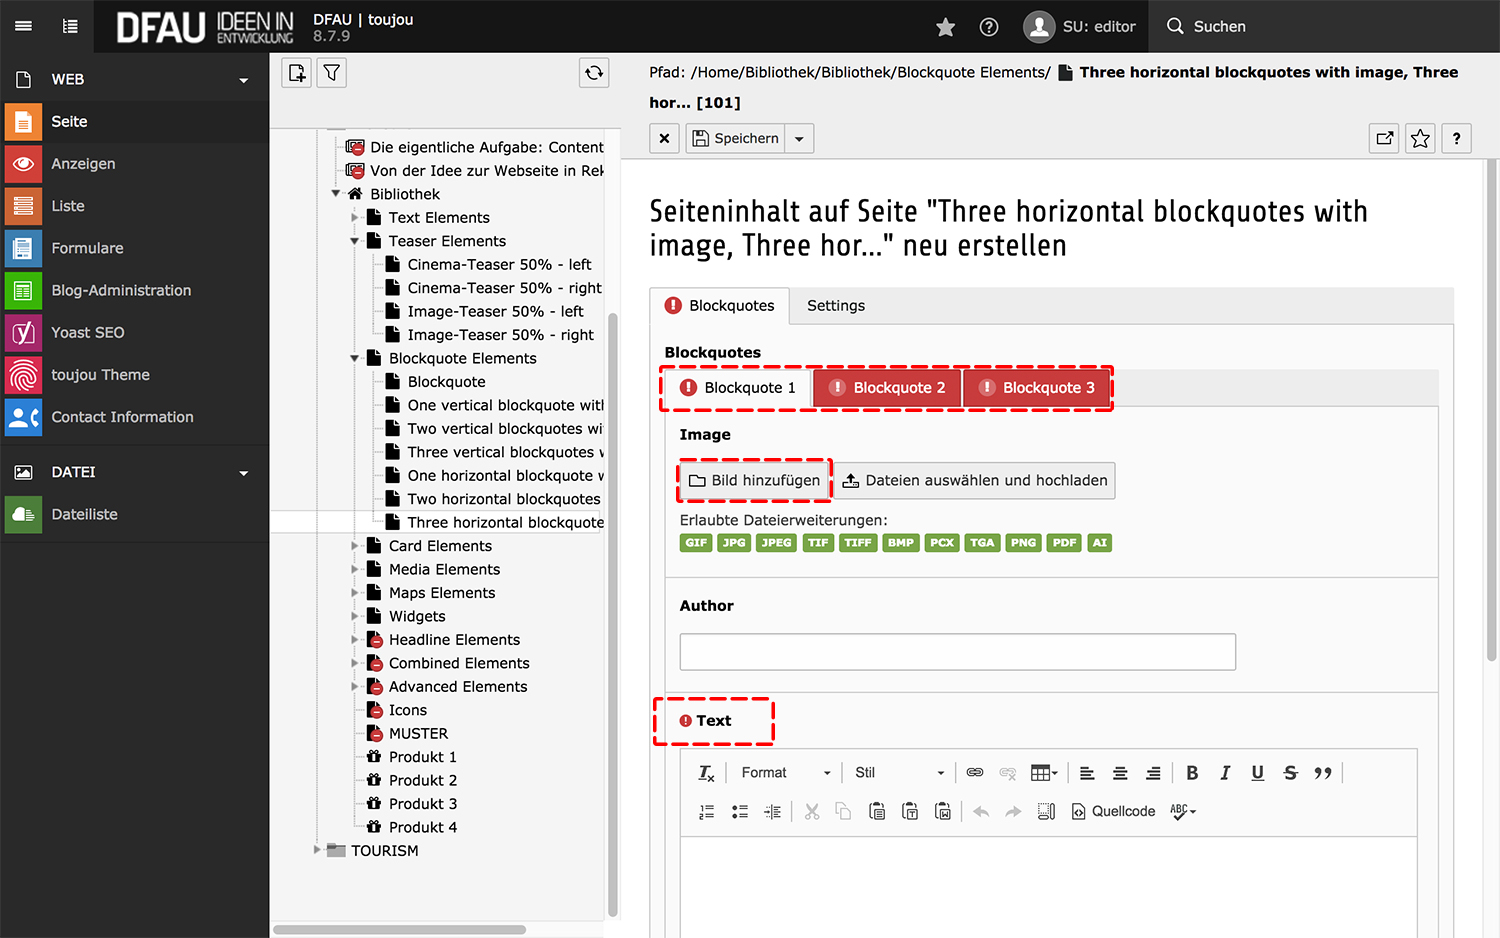This screenshot has height=938, width=1500.
Task: Collapse the Bibliothek tree node
Action: [336, 193]
